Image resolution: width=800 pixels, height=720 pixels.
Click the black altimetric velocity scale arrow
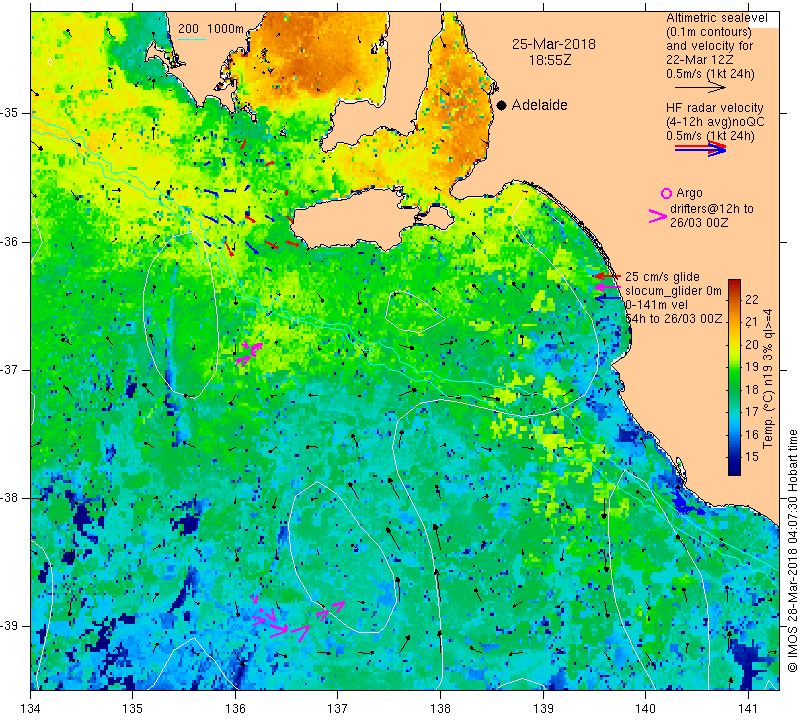tap(700, 88)
